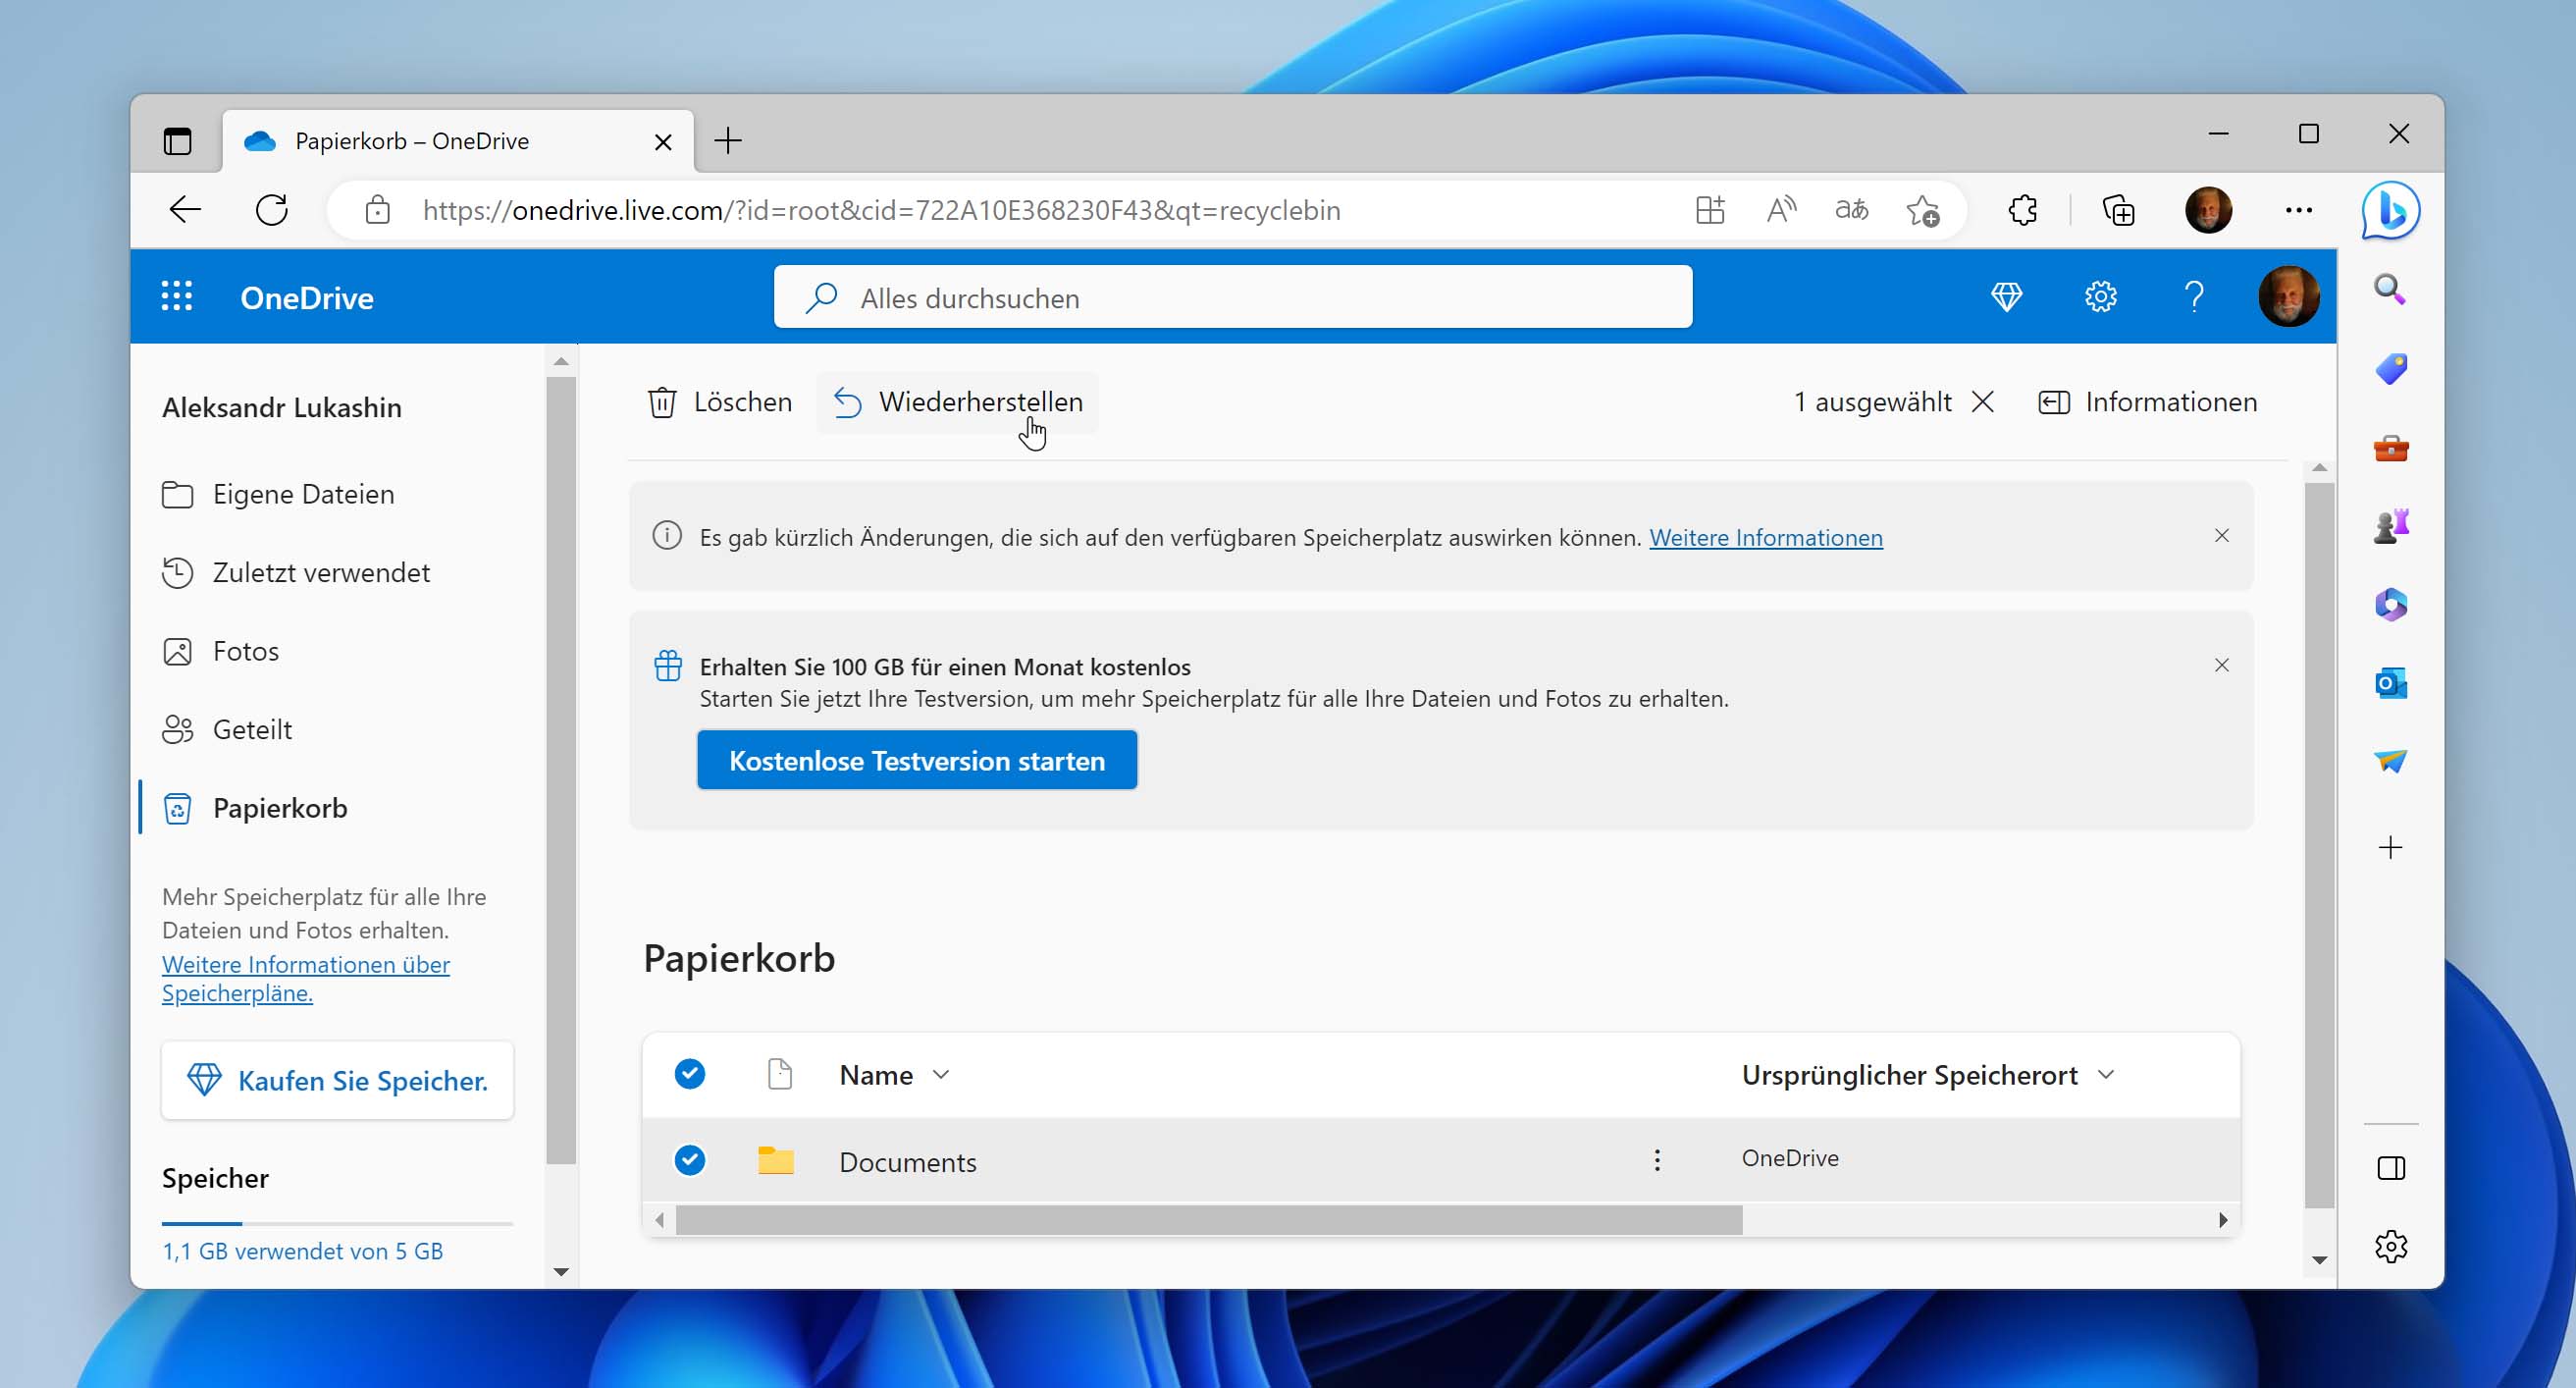This screenshot has width=2576, height=1388.
Task: Toggle the Edge sidebar panel icon
Action: click(x=2390, y=1168)
